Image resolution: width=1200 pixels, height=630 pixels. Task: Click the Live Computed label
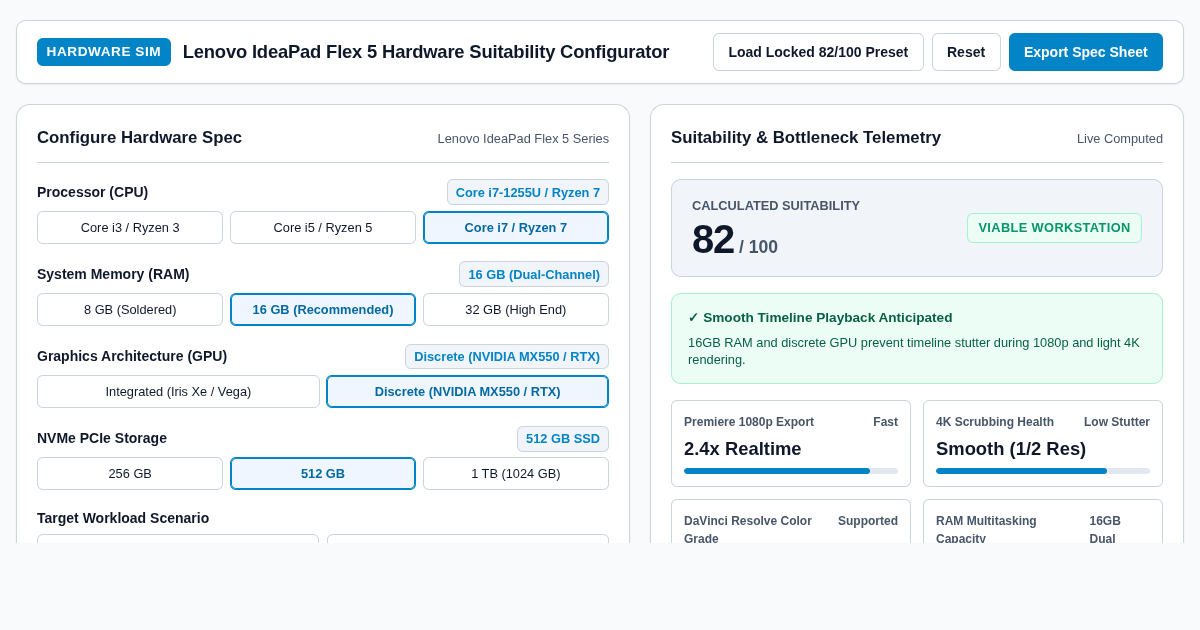[1120, 138]
